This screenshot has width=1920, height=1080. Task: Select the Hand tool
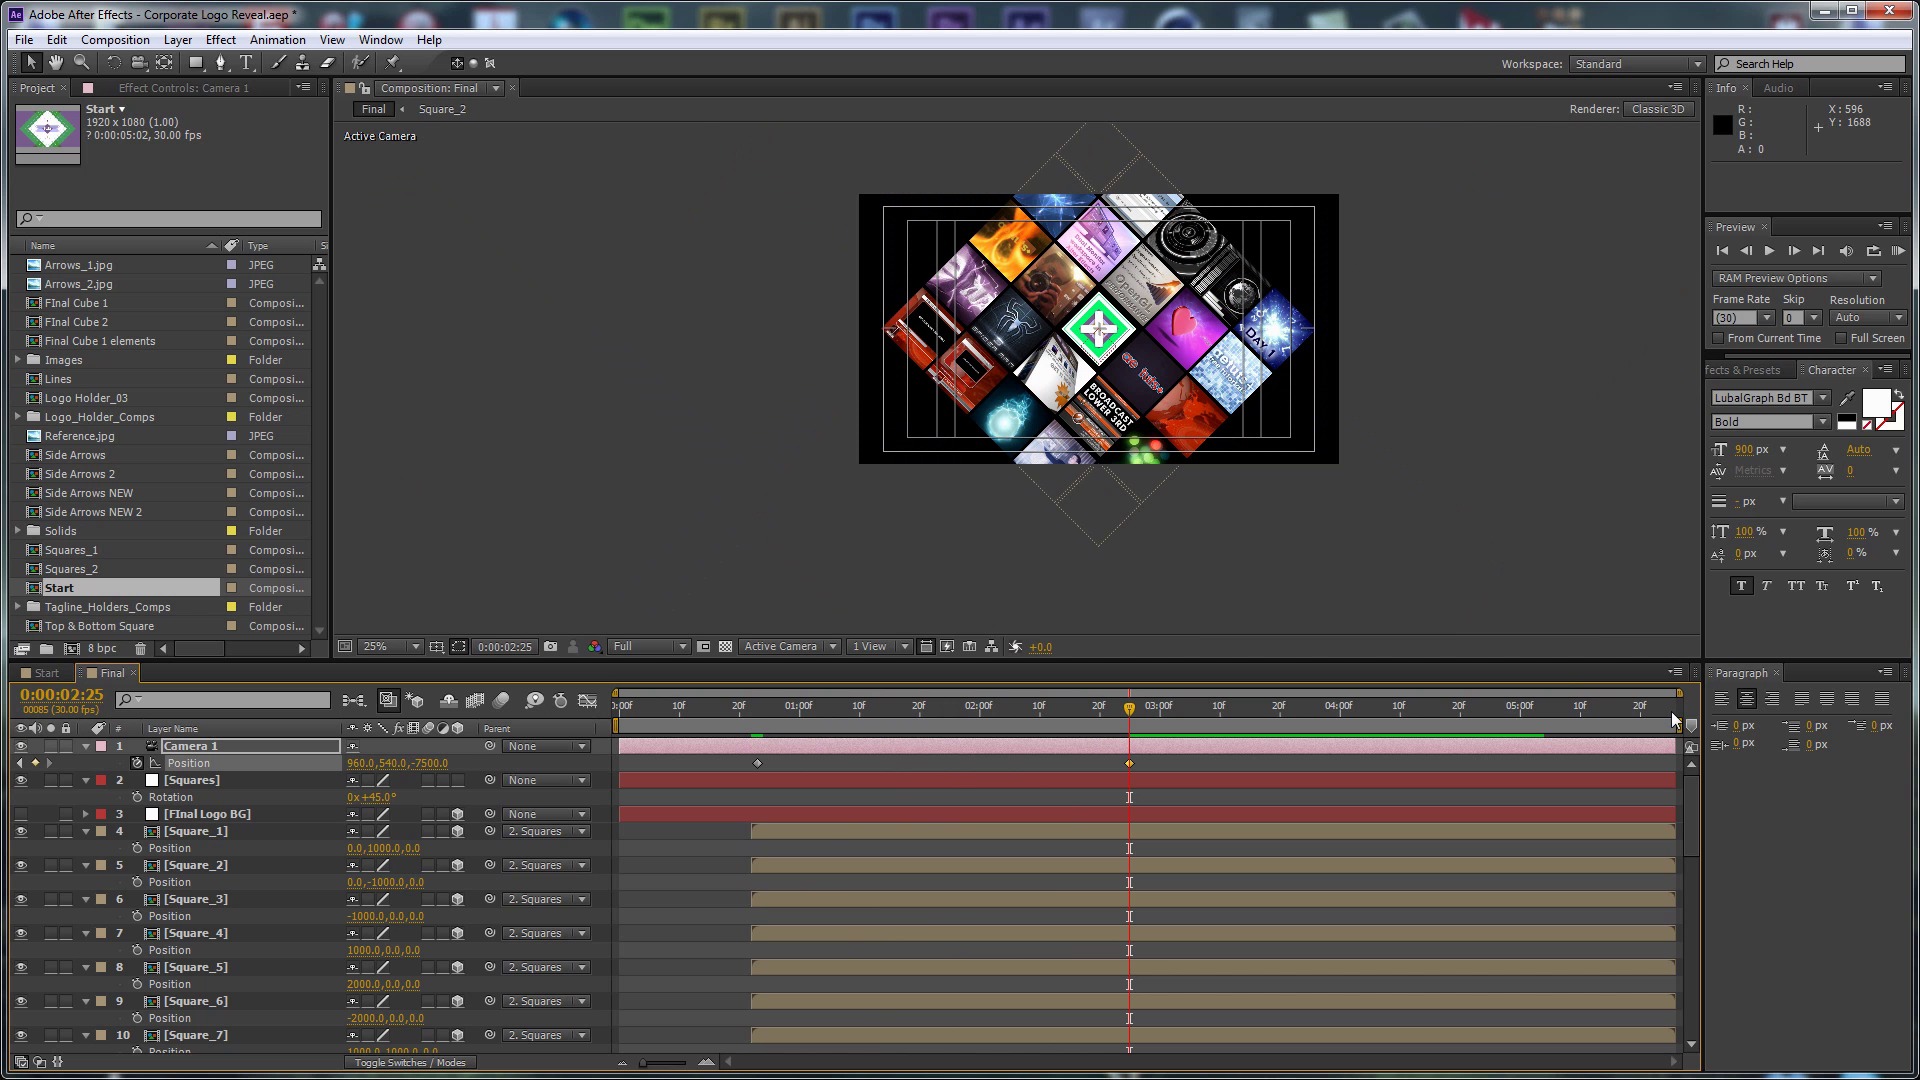click(x=56, y=63)
